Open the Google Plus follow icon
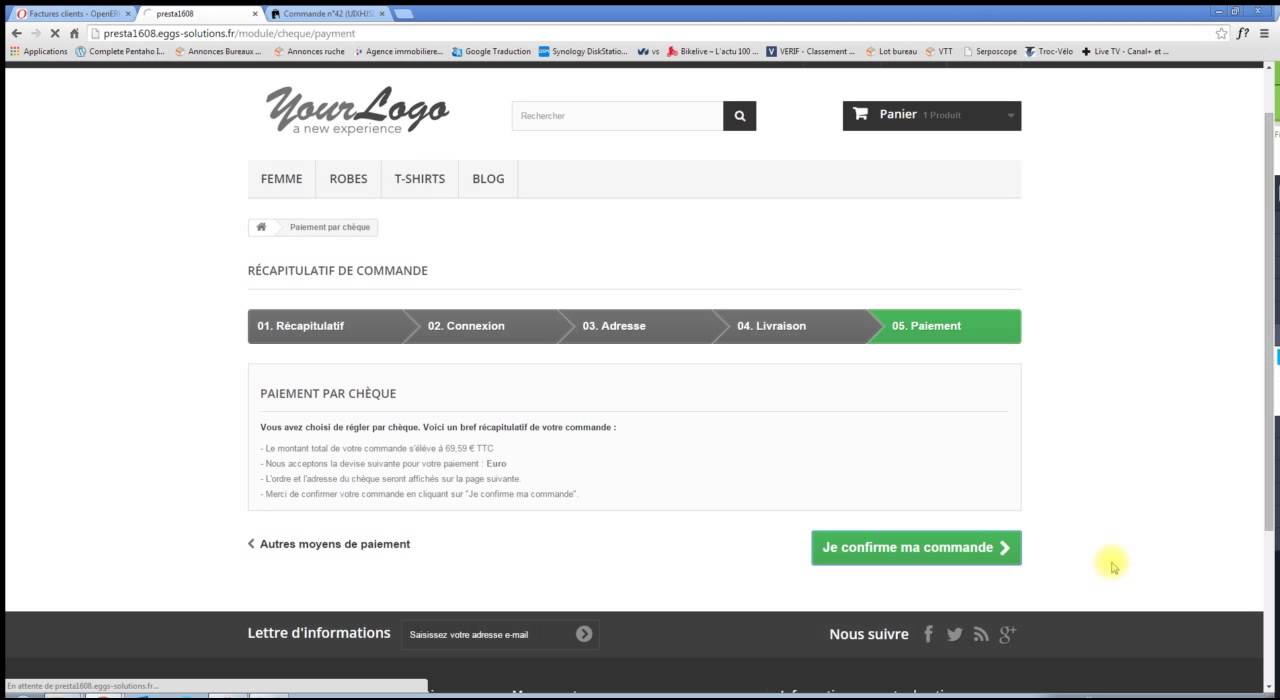Screen dimensions: 1280x700 (x=1007, y=634)
